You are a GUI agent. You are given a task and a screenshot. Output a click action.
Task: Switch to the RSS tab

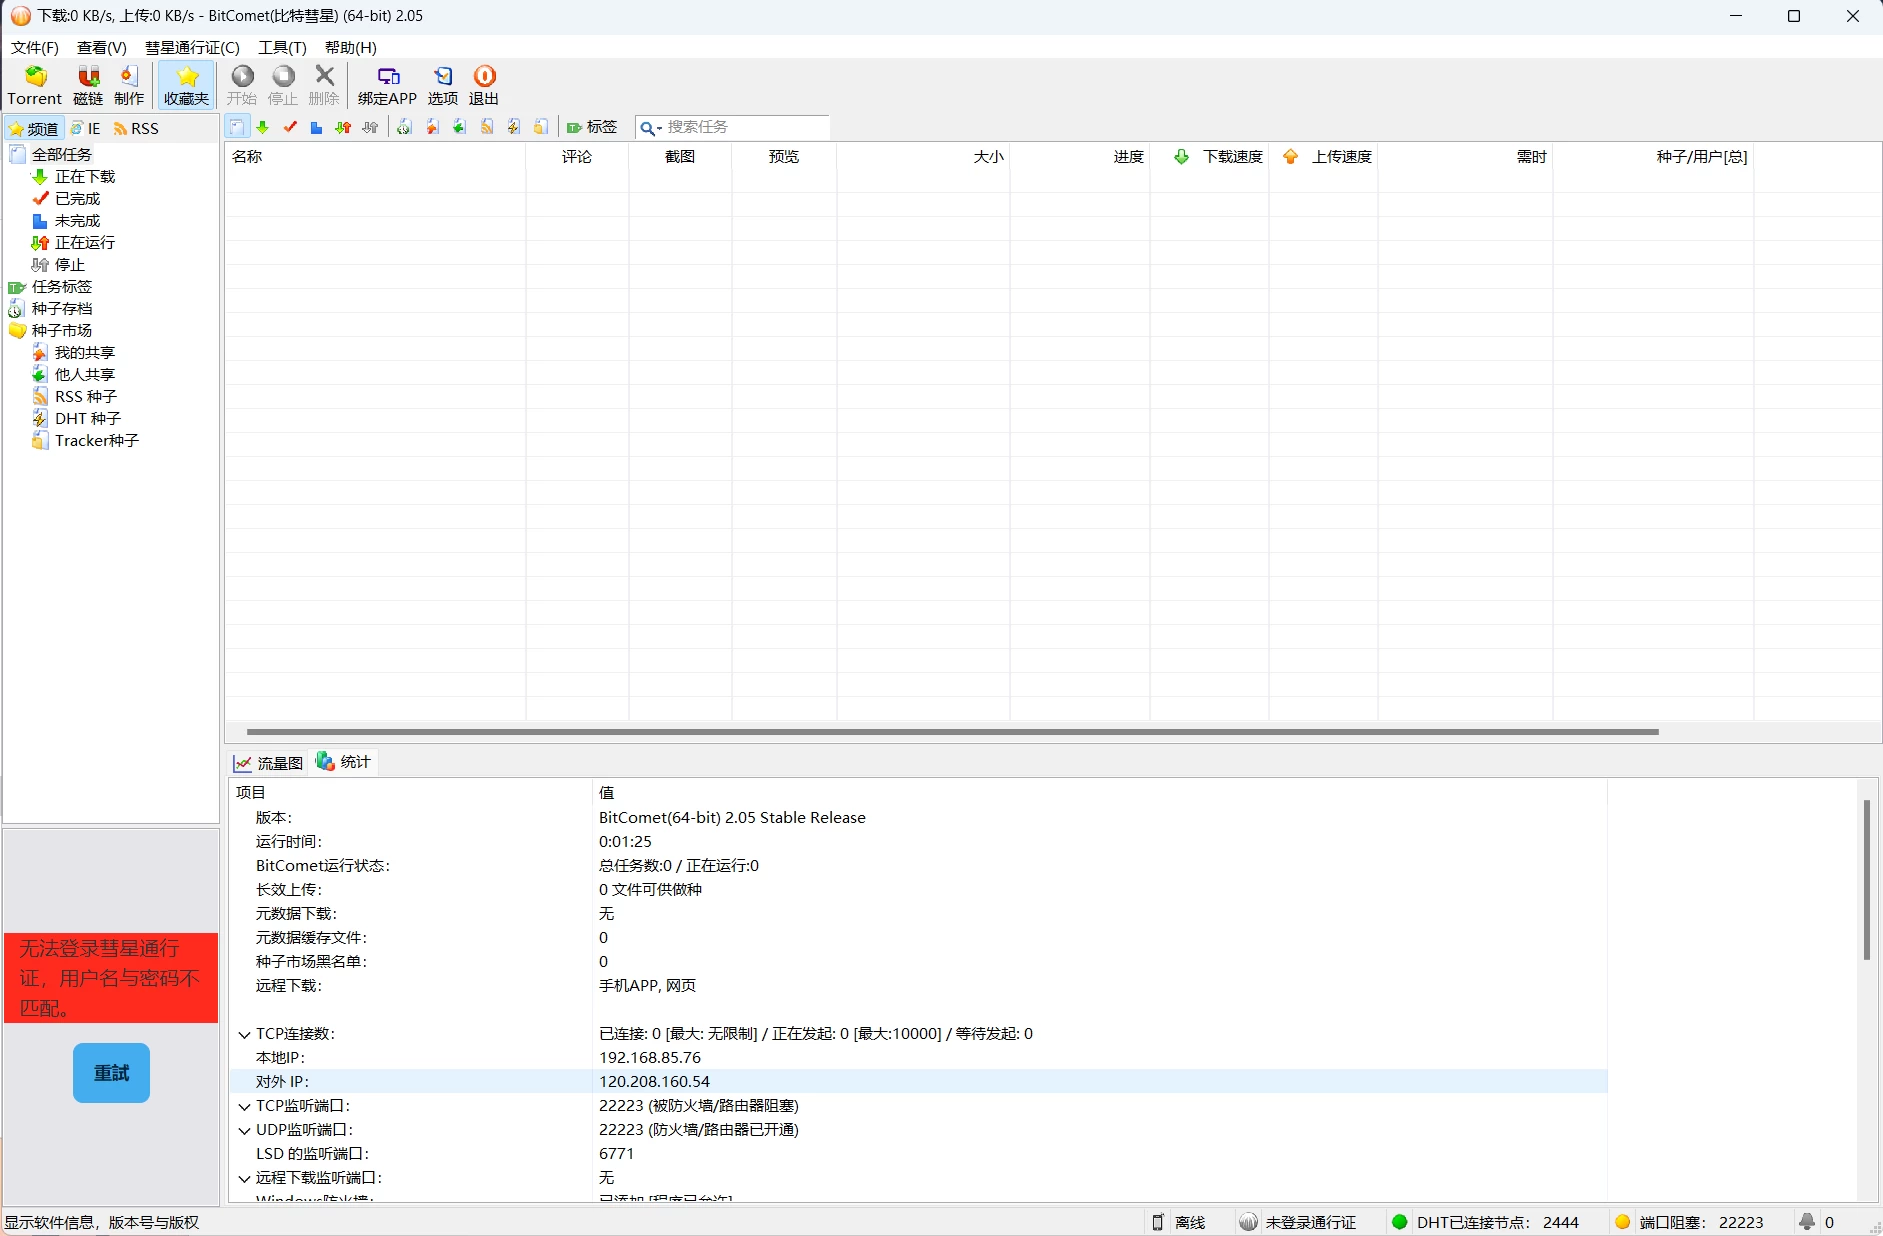click(x=136, y=128)
